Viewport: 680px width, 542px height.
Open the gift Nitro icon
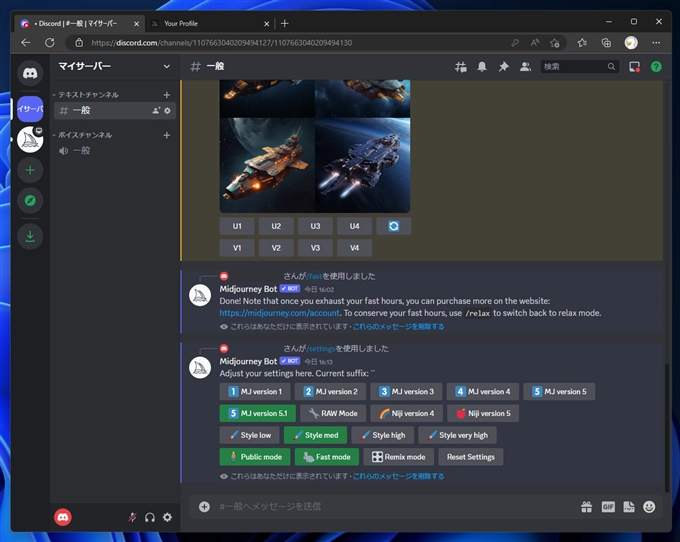(586, 506)
